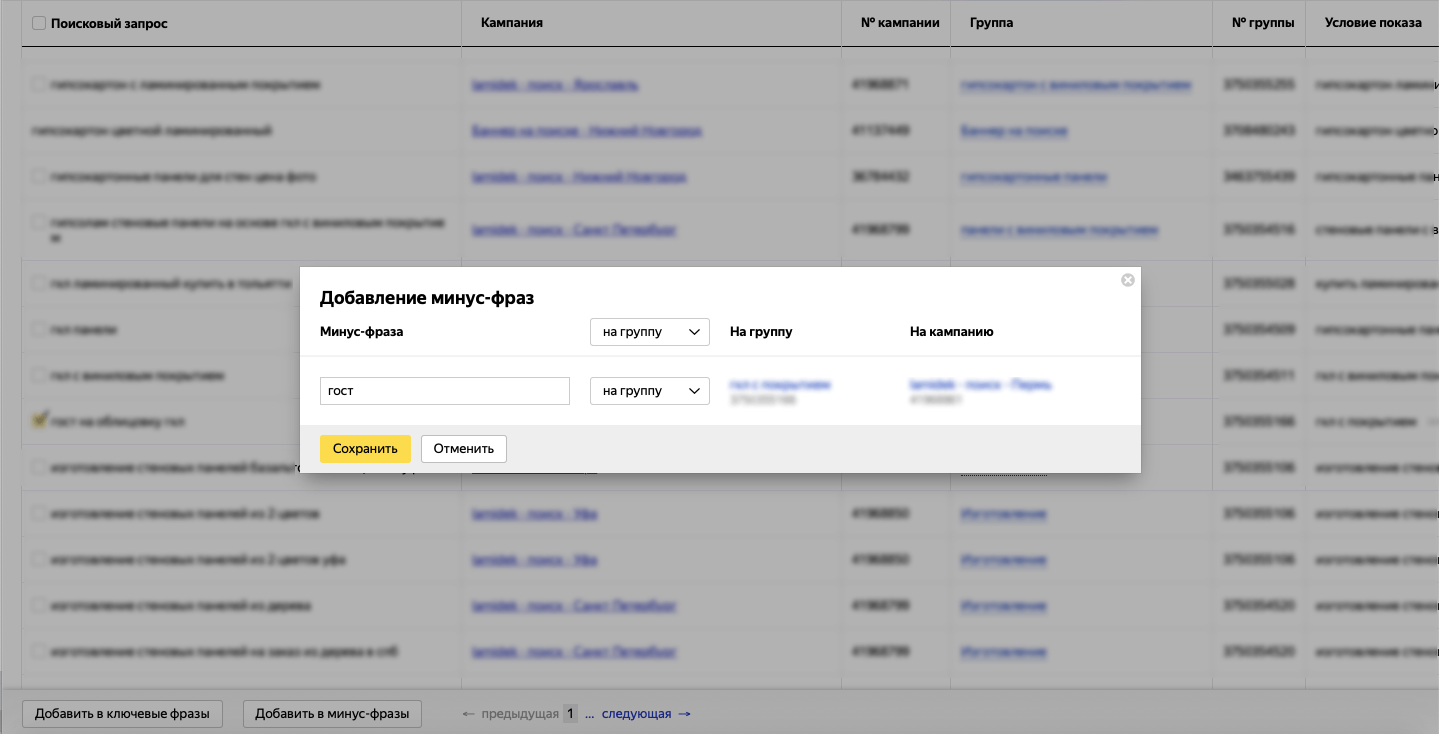This screenshot has height=734, width=1439.
Task: Select page 1 in pagination
Action: coord(570,714)
